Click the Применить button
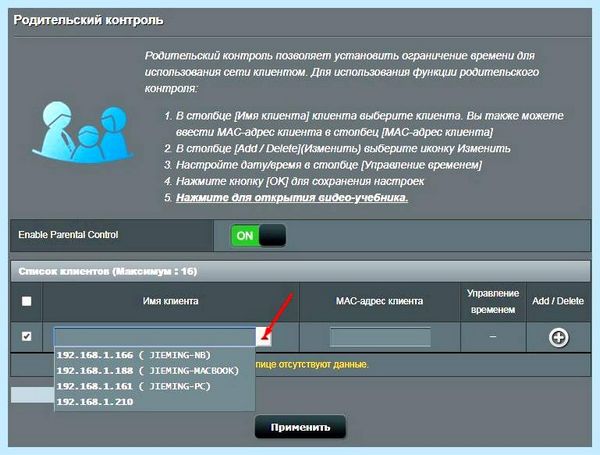 [x=300, y=427]
